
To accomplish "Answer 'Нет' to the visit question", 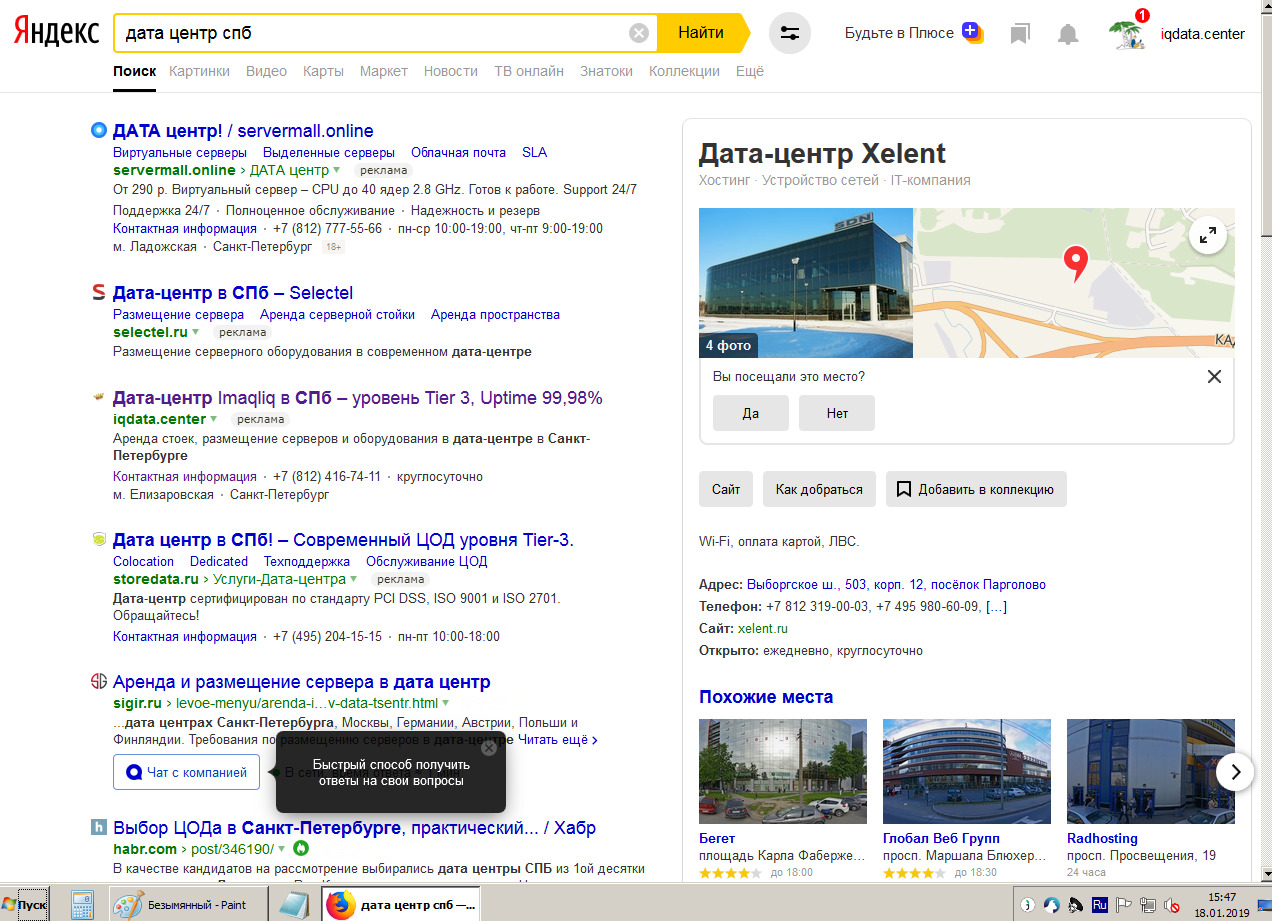I will point(837,413).
